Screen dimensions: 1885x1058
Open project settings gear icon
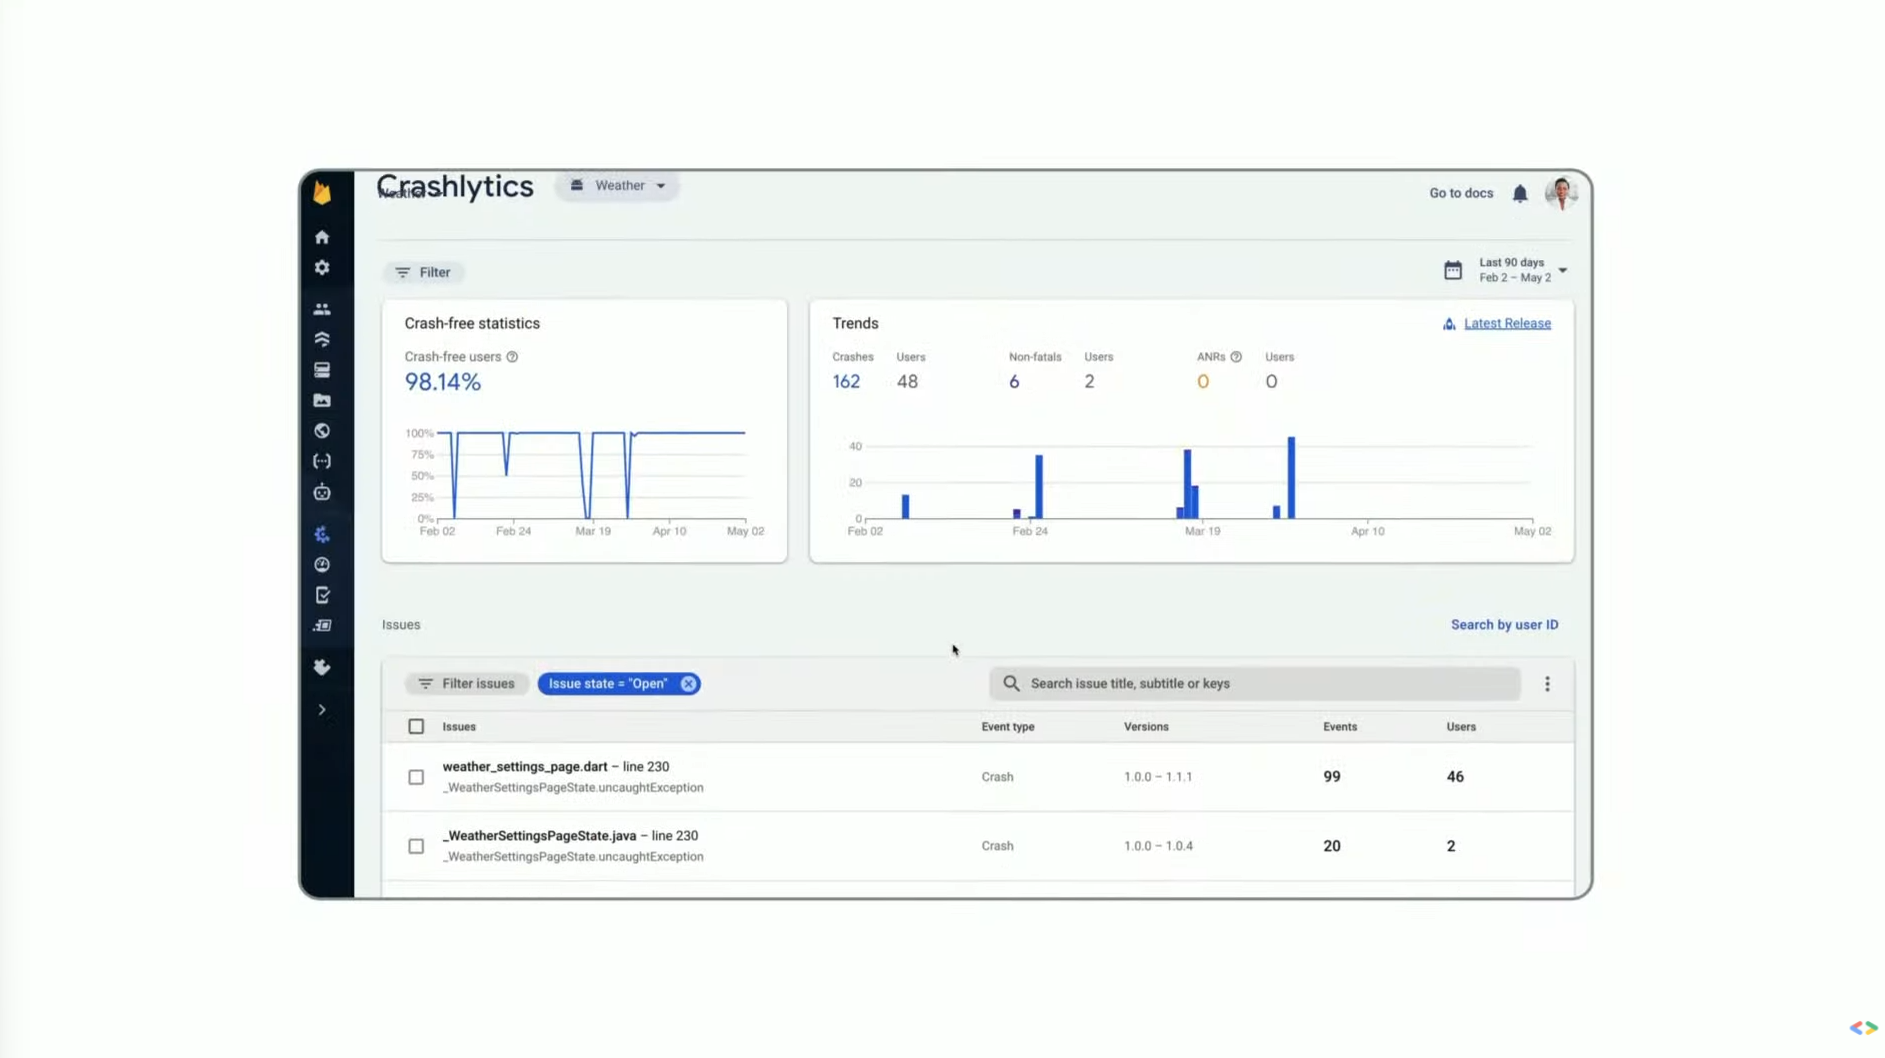pos(322,268)
